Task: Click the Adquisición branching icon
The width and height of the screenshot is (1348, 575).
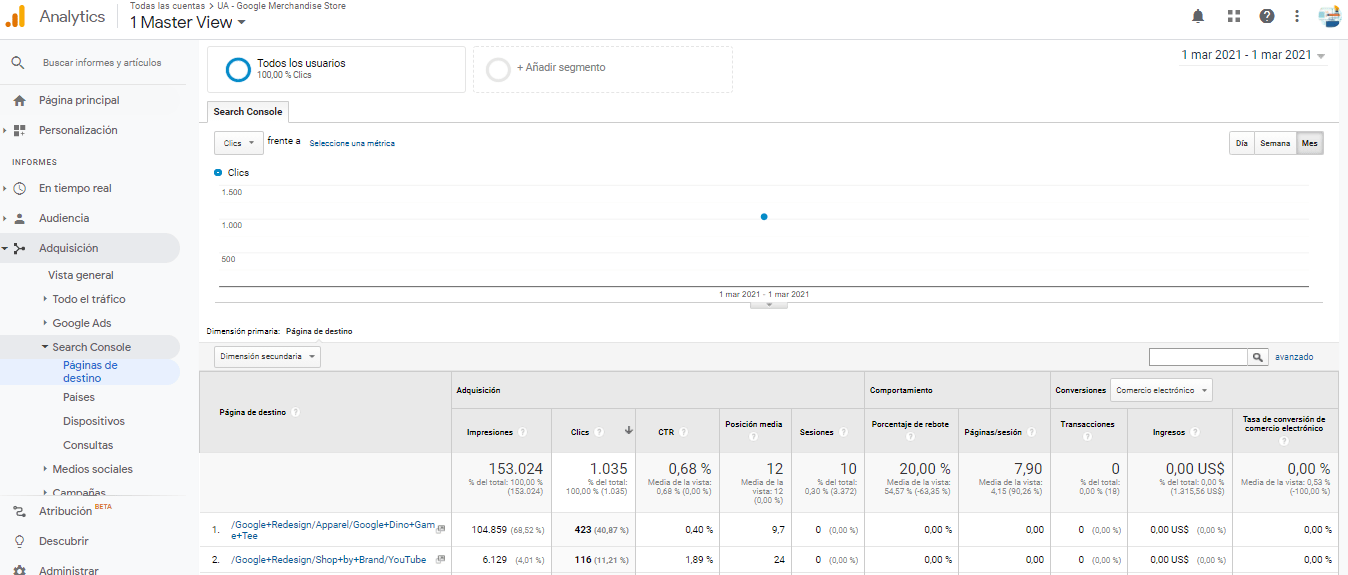Action: [20, 248]
